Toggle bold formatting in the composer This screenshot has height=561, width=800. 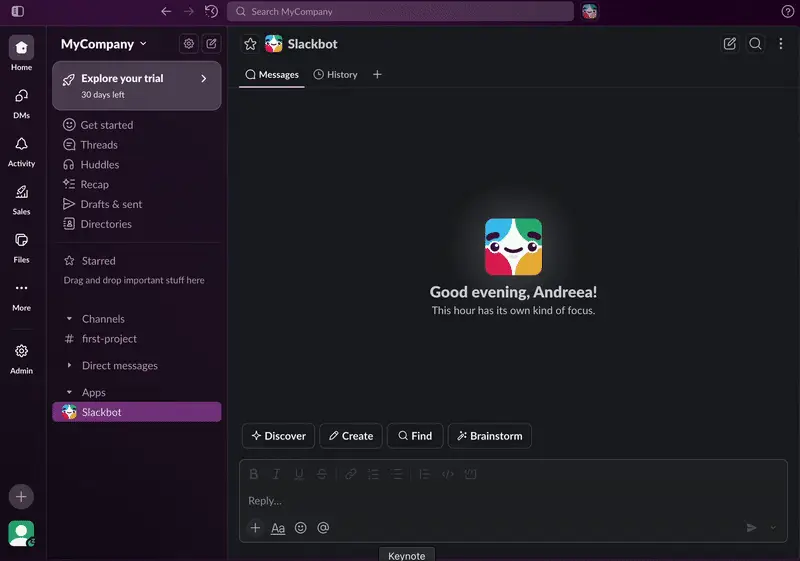tap(254, 474)
